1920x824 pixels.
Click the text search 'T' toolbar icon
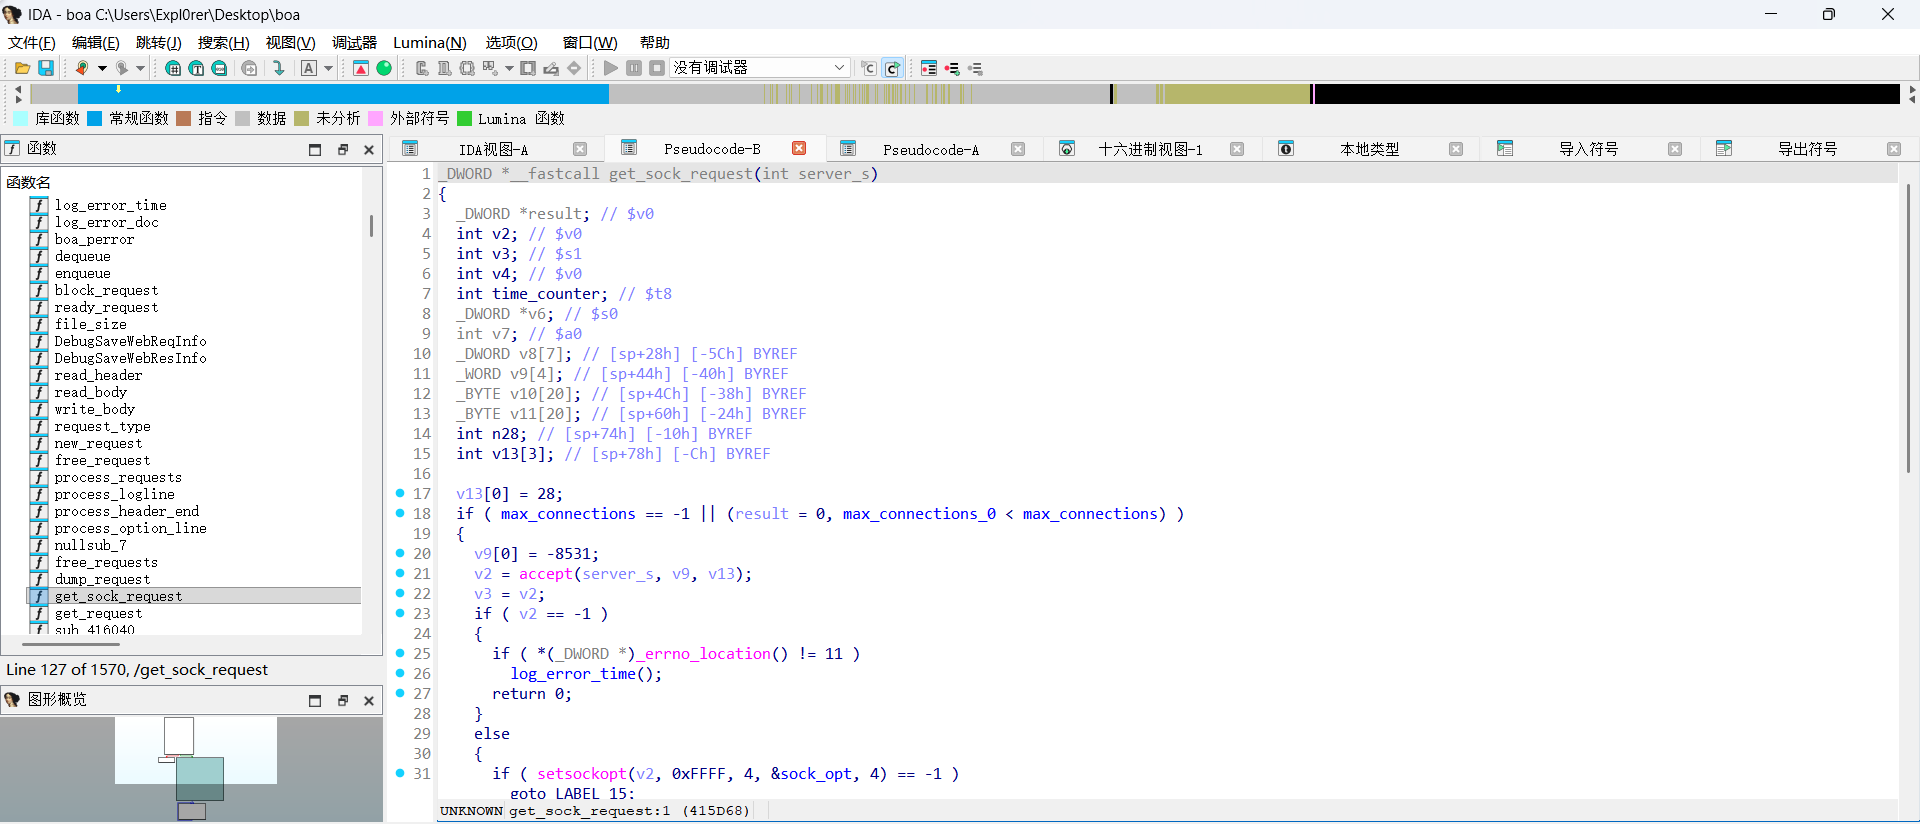pos(196,68)
